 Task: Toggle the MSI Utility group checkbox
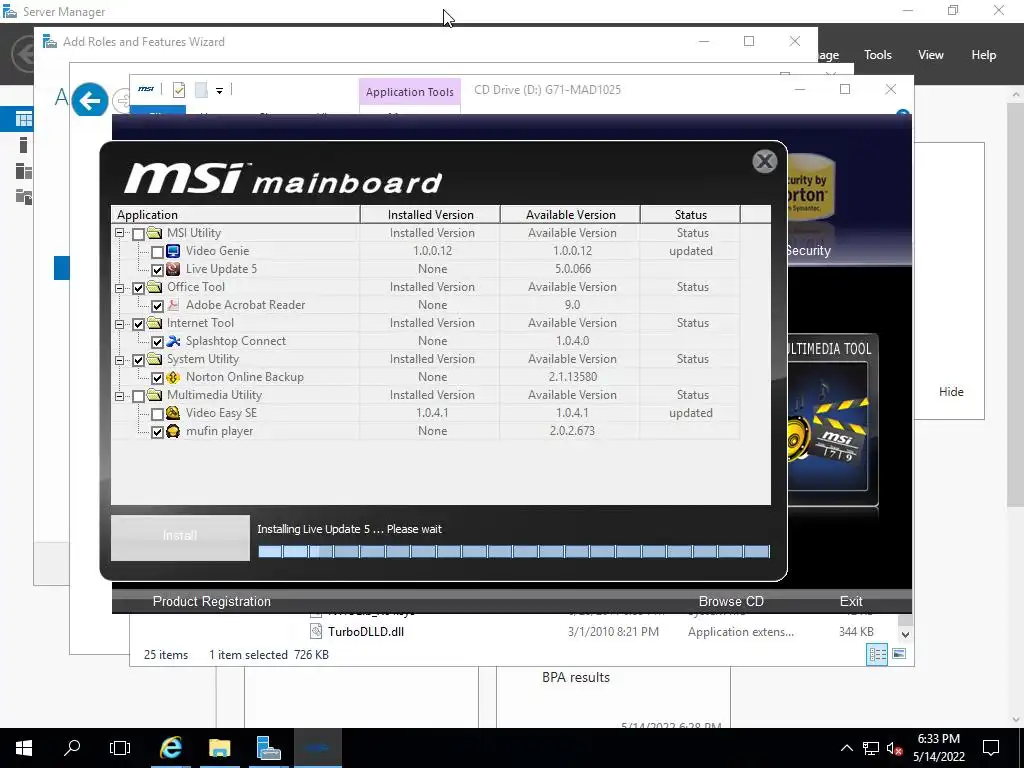click(138, 234)
